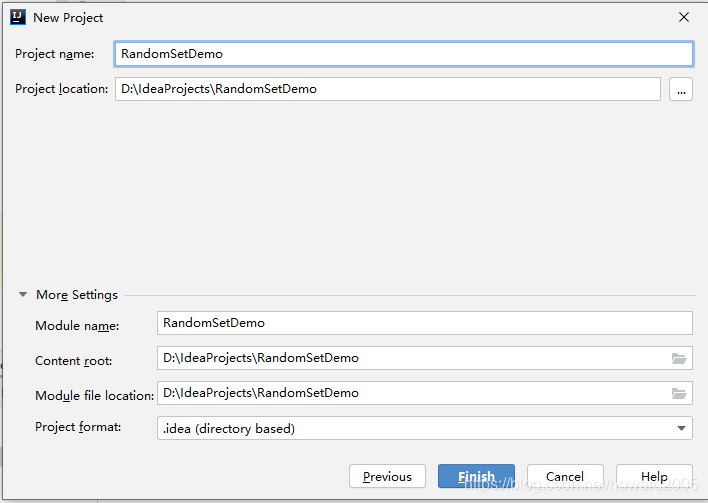Focus the Project name input field
Image resolution: width=708 pixels, height=503 pixels.
[404, 54]
